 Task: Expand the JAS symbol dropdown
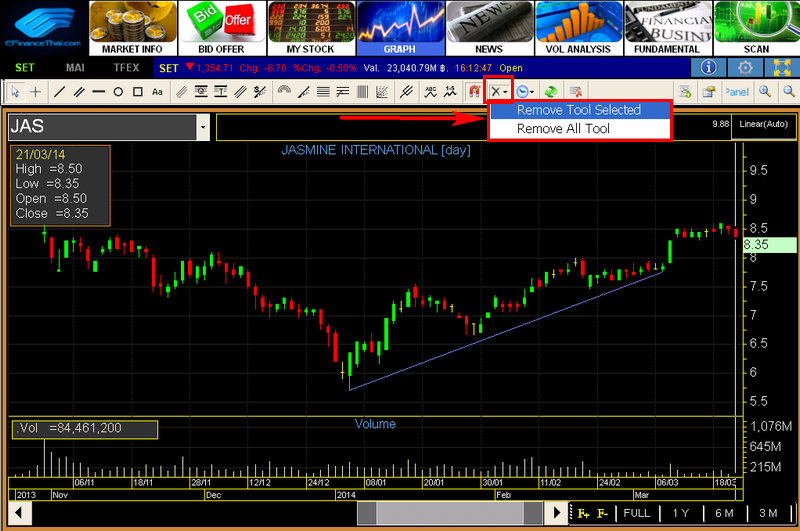tap(203, 128)
